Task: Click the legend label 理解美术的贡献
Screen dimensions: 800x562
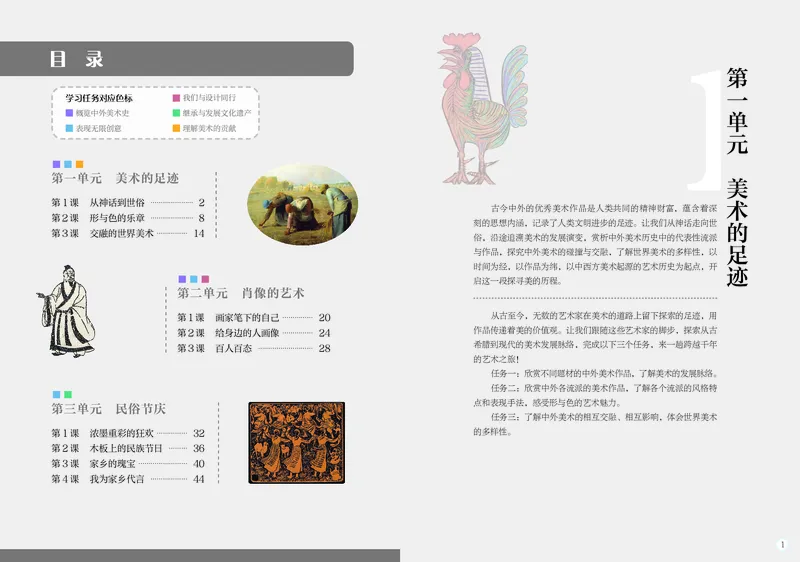Action: point(210,129)
